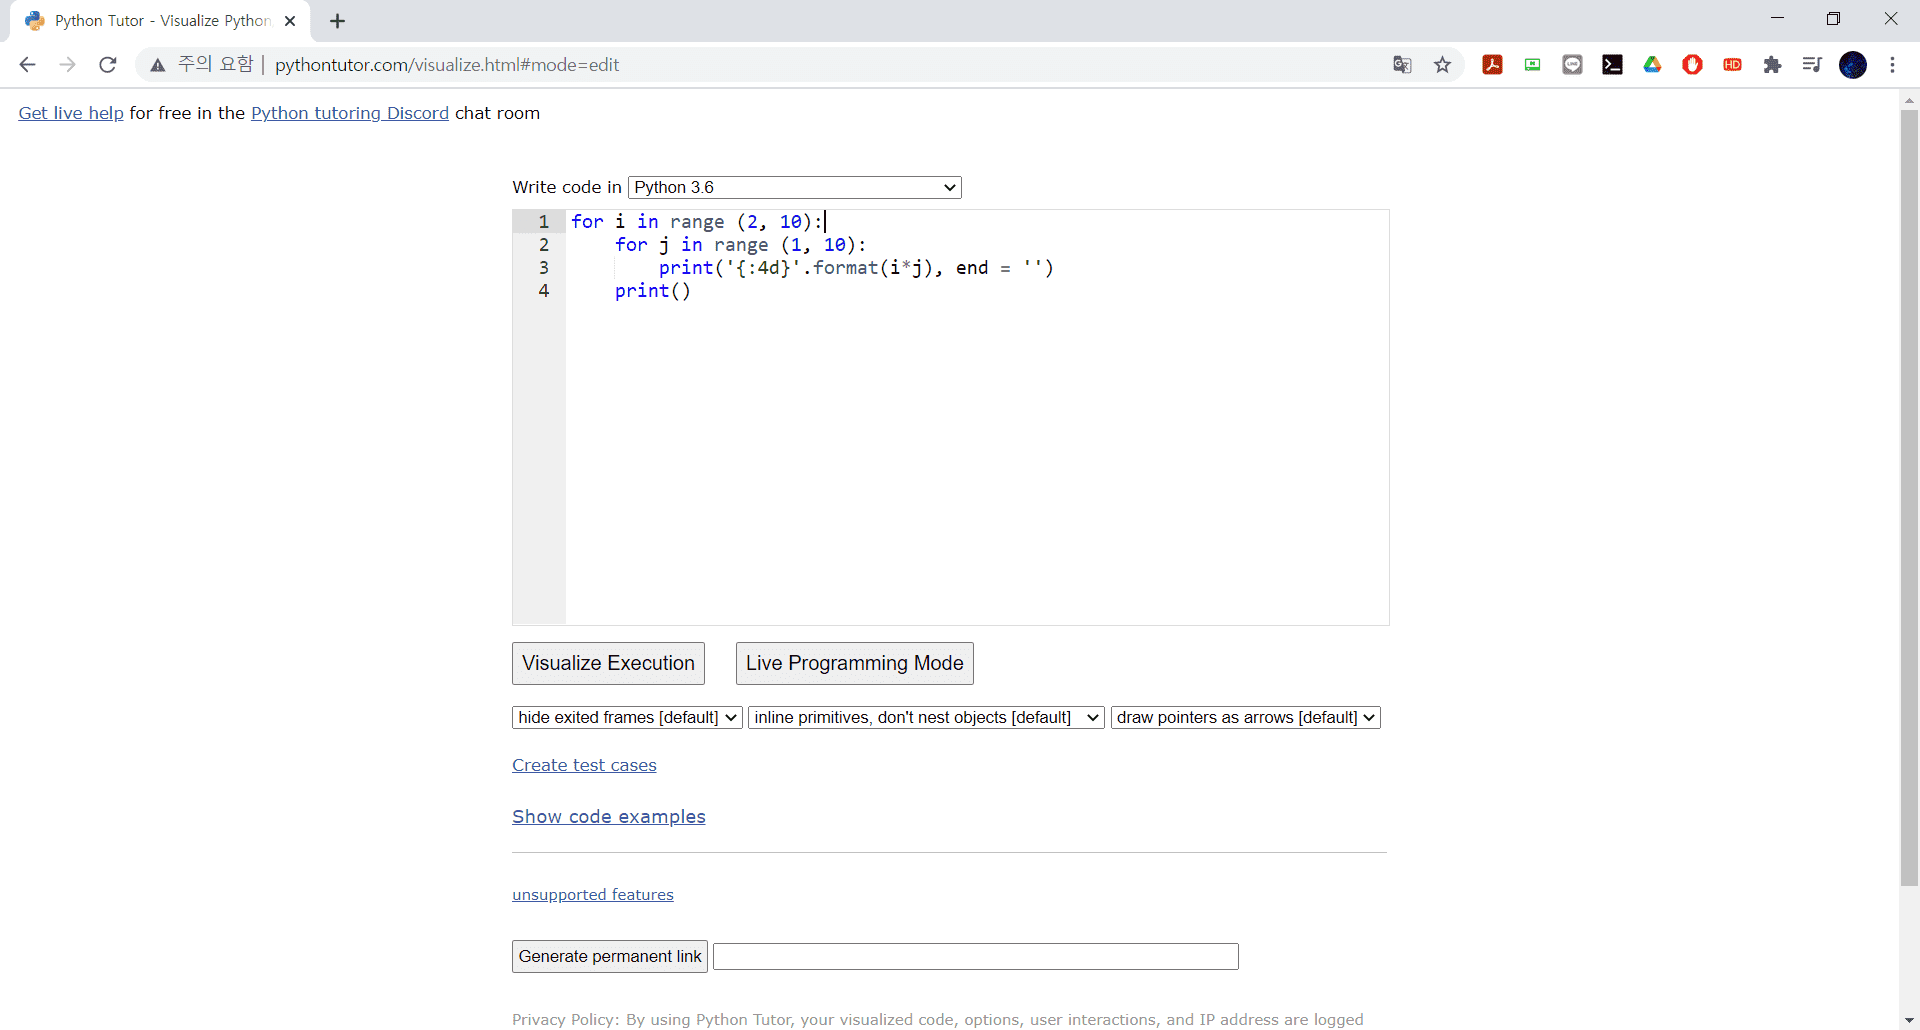Open the Python tutoring Discord link
1920x1030 pixels.
350,113
